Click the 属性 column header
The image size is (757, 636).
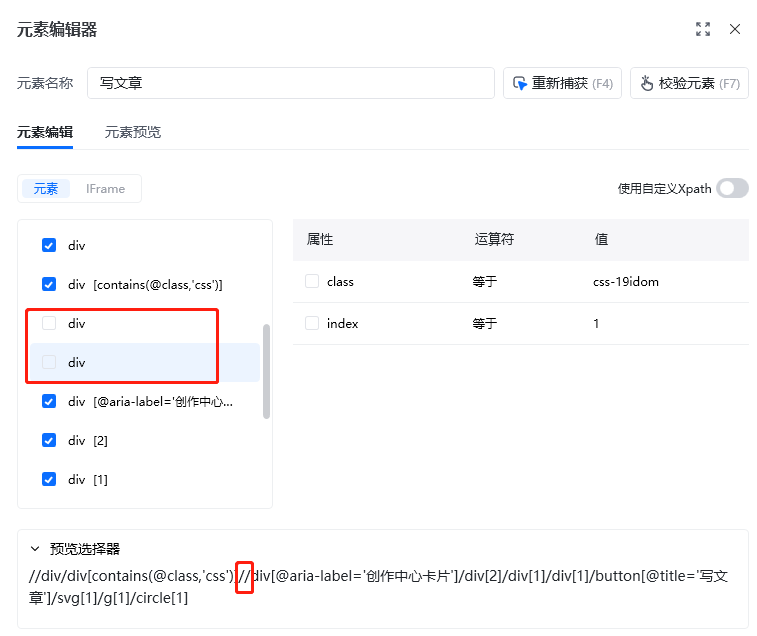pos(320,239)
